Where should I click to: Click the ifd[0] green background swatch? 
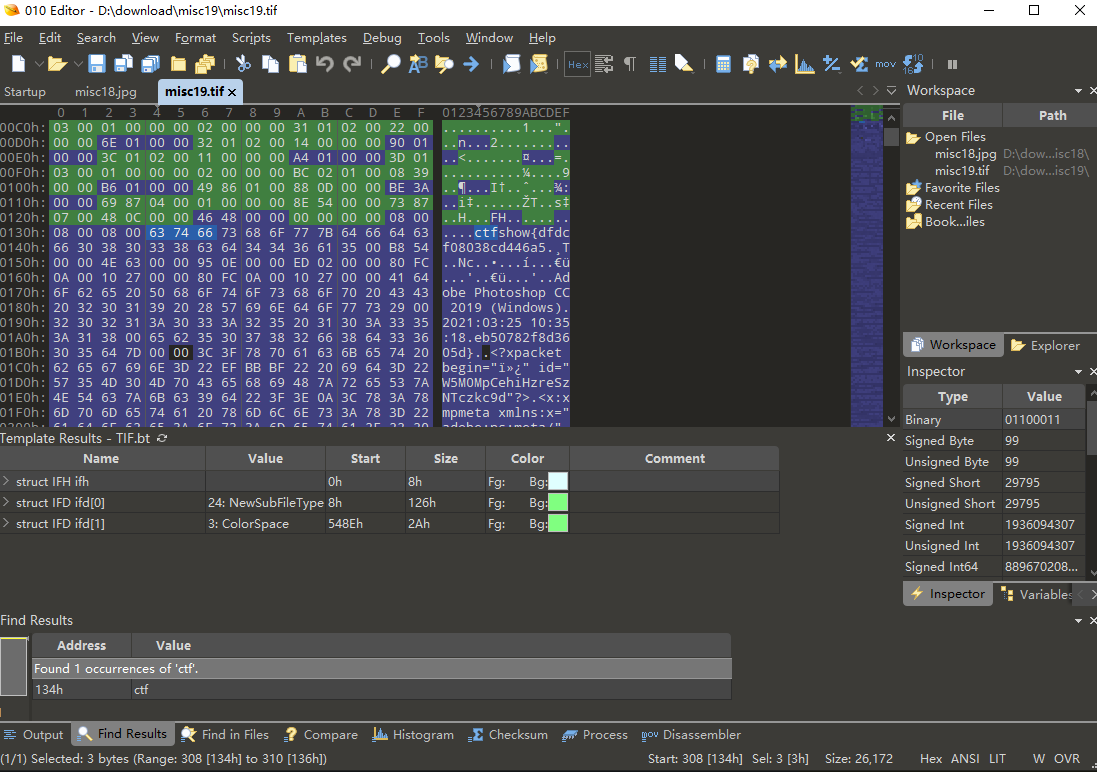pos(558,503)
